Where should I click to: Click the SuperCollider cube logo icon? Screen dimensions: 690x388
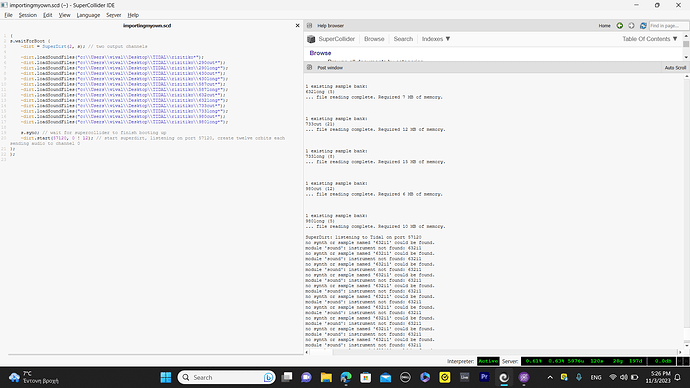[x=311, y=39]
